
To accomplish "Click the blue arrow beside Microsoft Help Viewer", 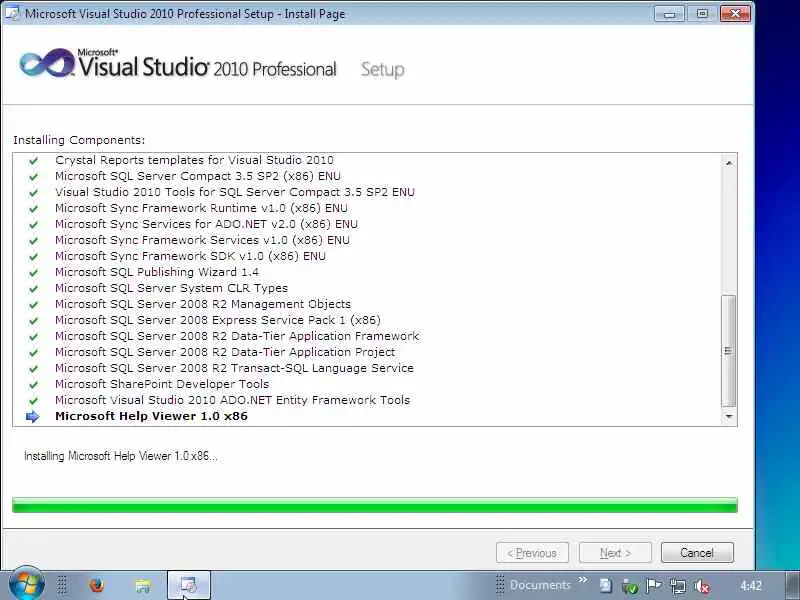I will [33, 416].
